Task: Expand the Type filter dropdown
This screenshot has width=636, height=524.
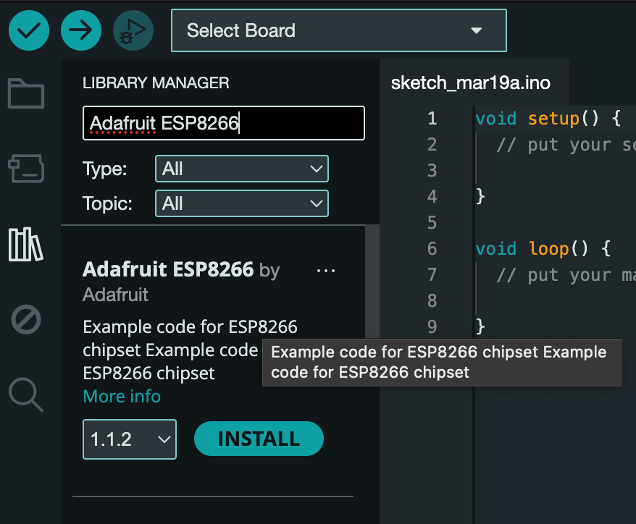Action: 242,169
